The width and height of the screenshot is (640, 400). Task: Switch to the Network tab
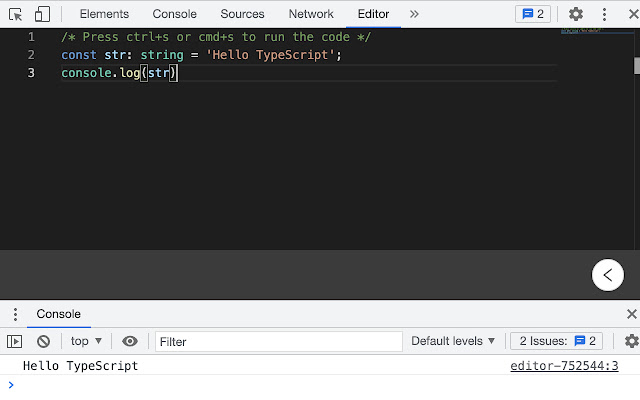click(311, 14)
